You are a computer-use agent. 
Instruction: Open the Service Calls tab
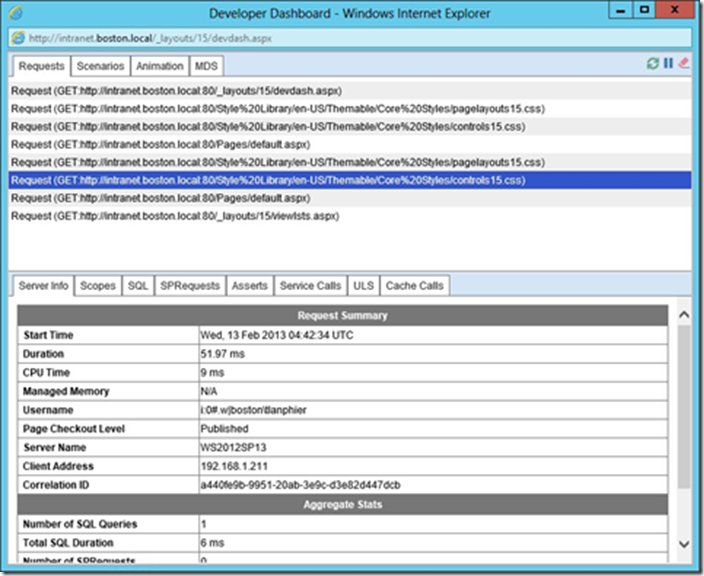[310, 286]
